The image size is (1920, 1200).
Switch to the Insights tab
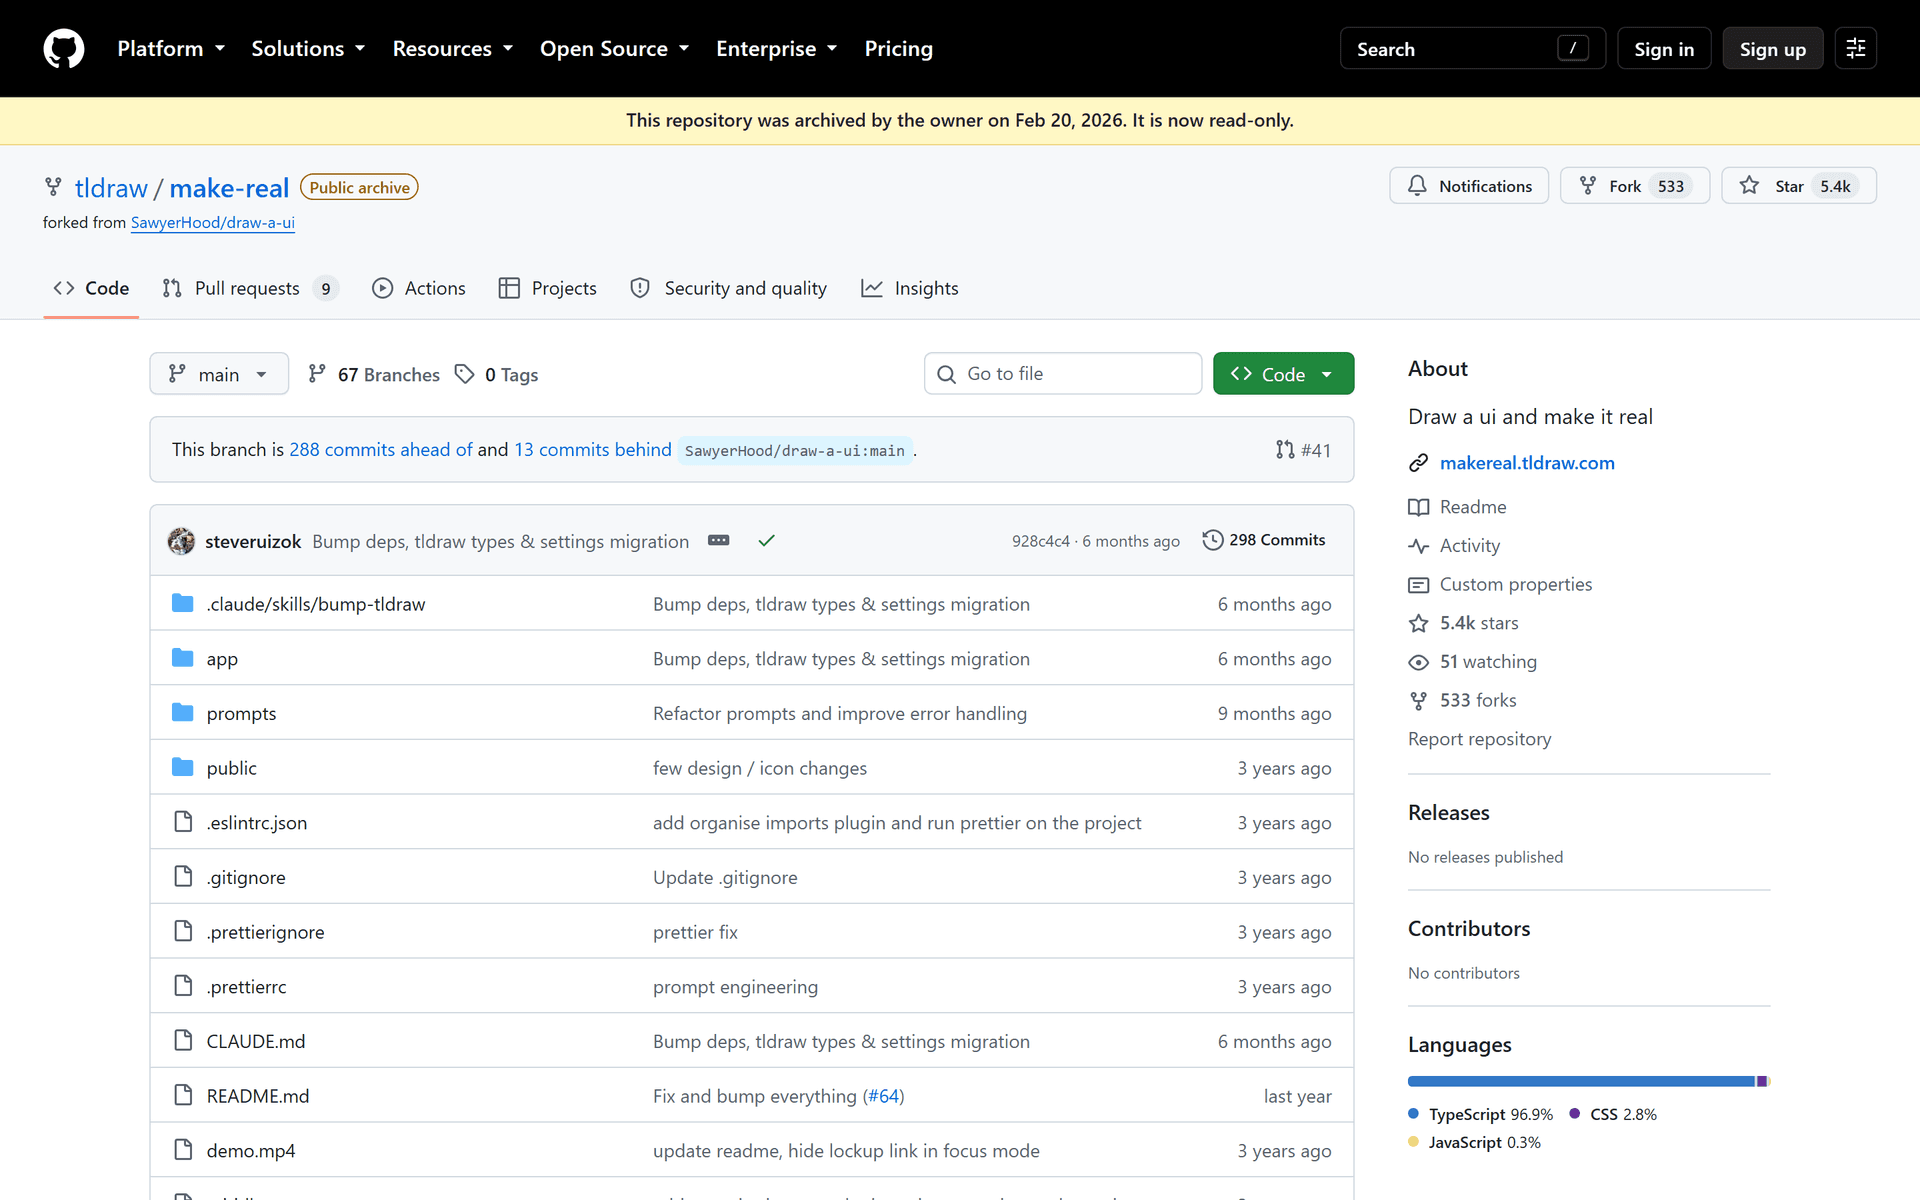click(x=909, y=288)
